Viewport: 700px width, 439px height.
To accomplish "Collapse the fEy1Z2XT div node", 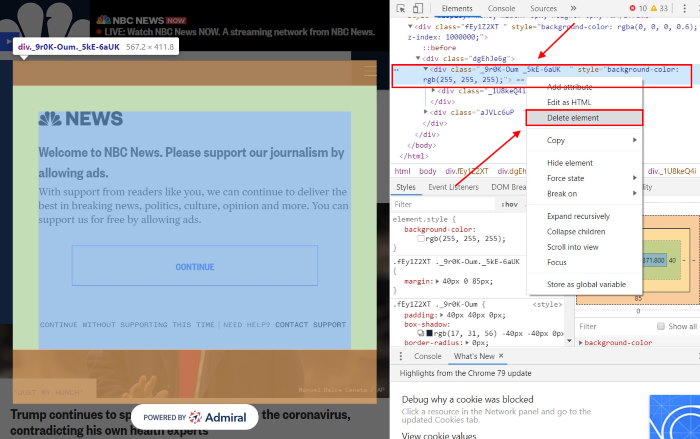I will (410, 27).
